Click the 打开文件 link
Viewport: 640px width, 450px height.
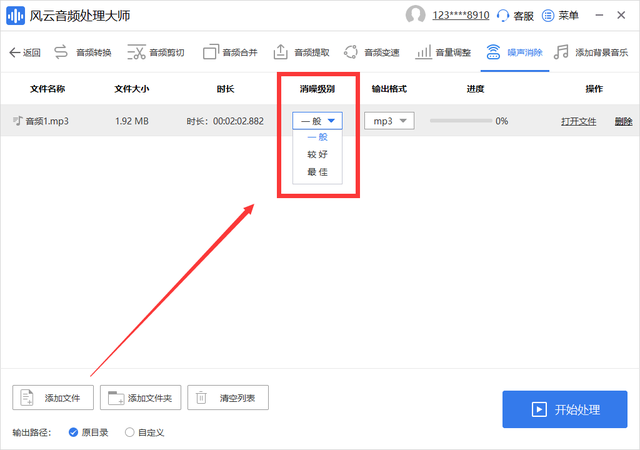point(578,121)
